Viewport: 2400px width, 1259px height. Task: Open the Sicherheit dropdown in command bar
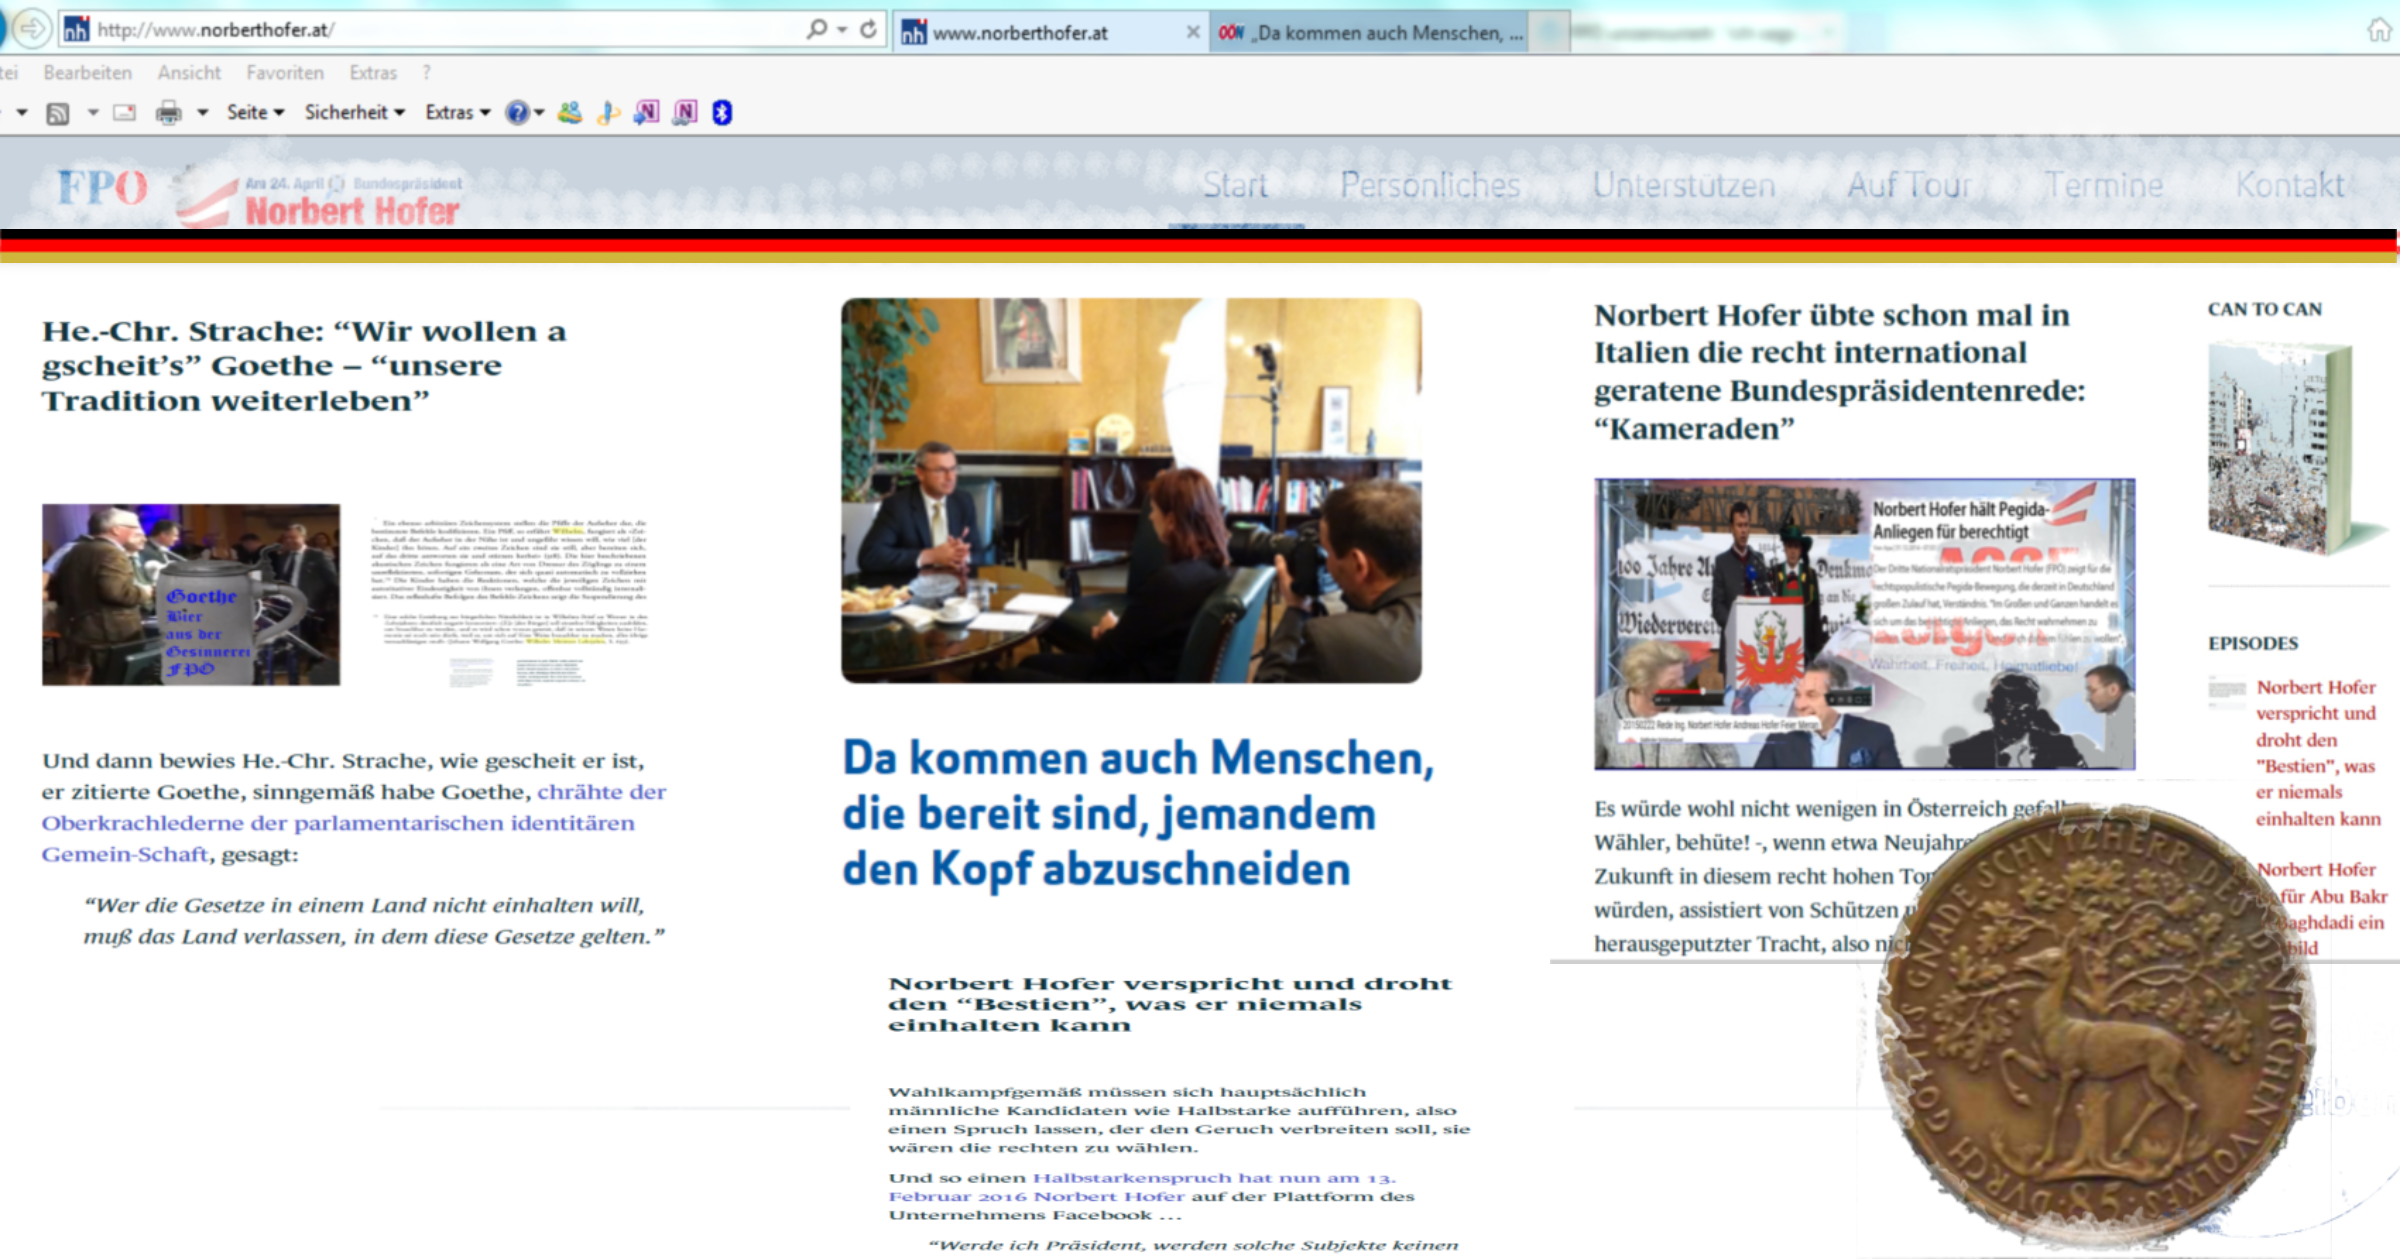[354, 112]
